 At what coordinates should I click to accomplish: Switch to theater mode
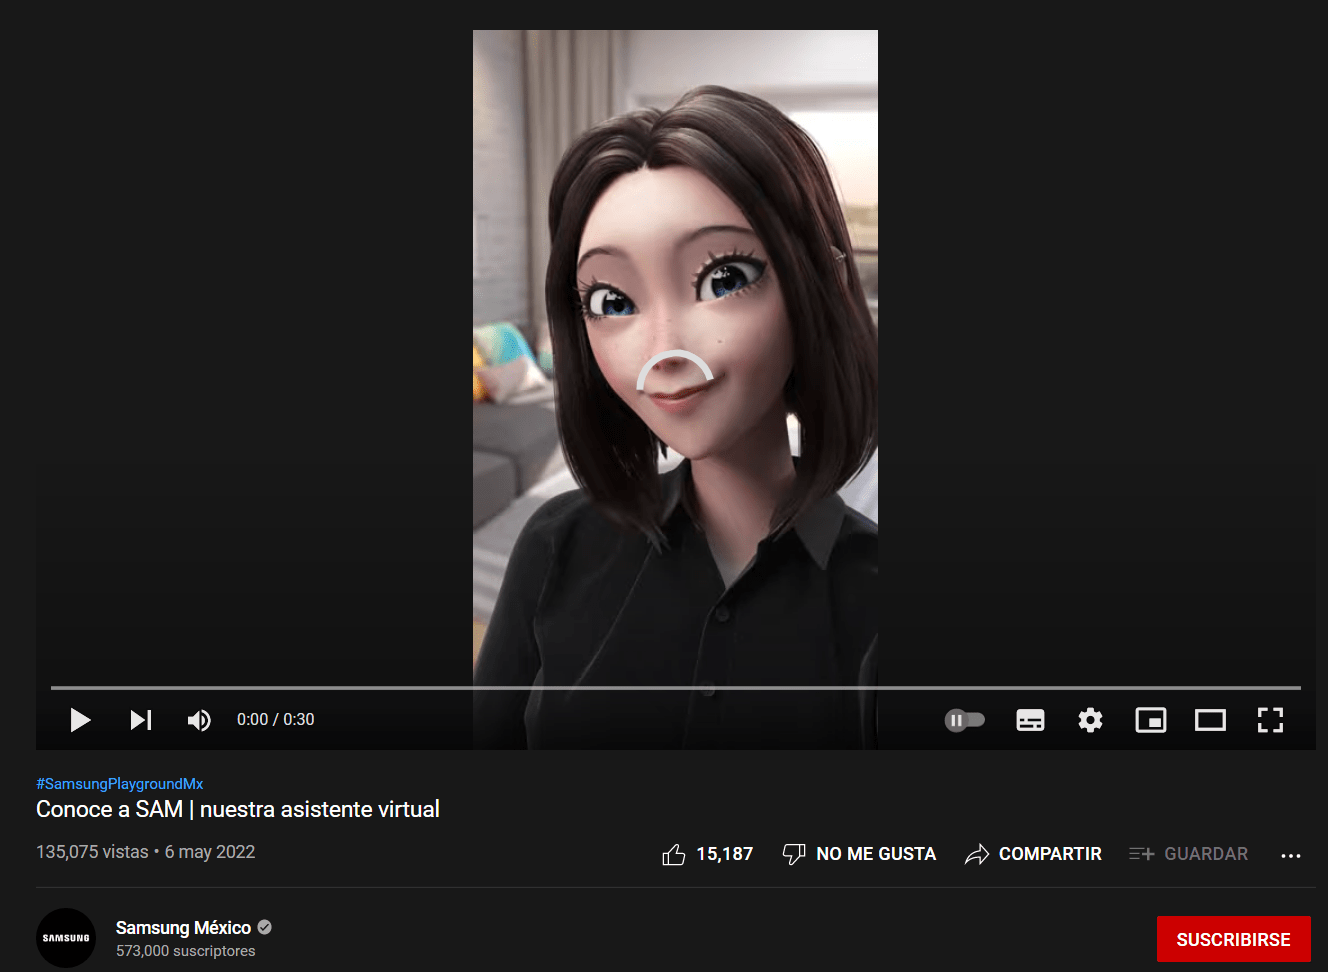pyautogui.click(x=1210, y=720)
